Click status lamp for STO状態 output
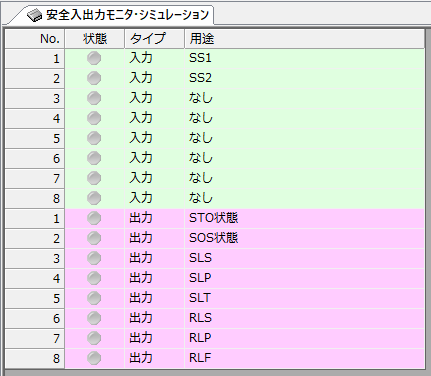Image resolution: width=431 pixels, height=376 pixels. pos(94,218)
